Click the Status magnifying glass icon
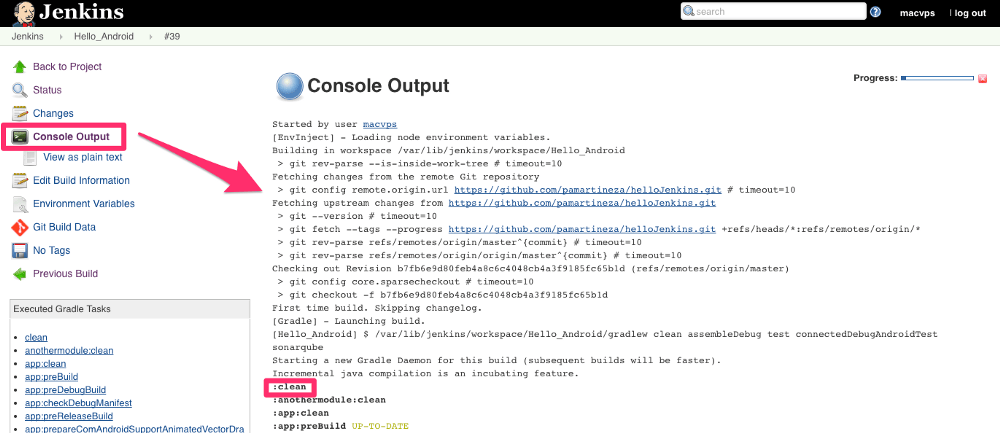The height and width of the screenshot is (433, 1000). (x=19, y=90)
